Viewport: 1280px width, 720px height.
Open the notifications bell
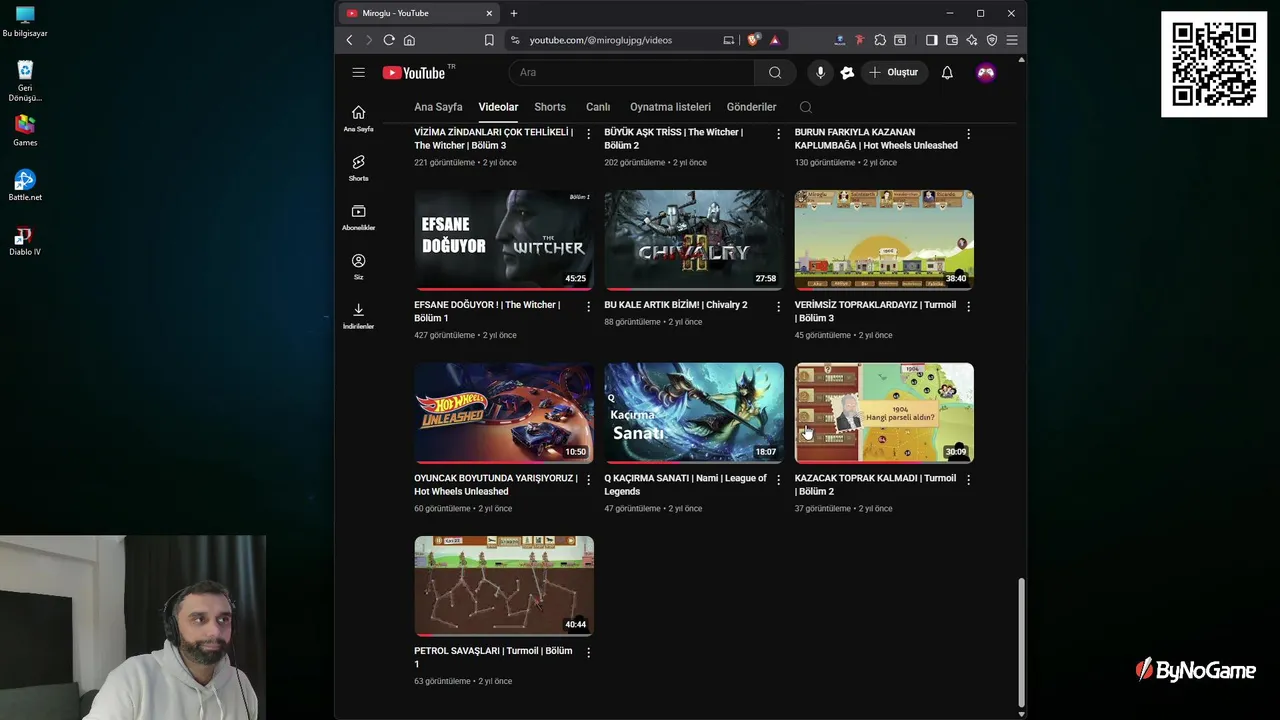tap(947, 72)
